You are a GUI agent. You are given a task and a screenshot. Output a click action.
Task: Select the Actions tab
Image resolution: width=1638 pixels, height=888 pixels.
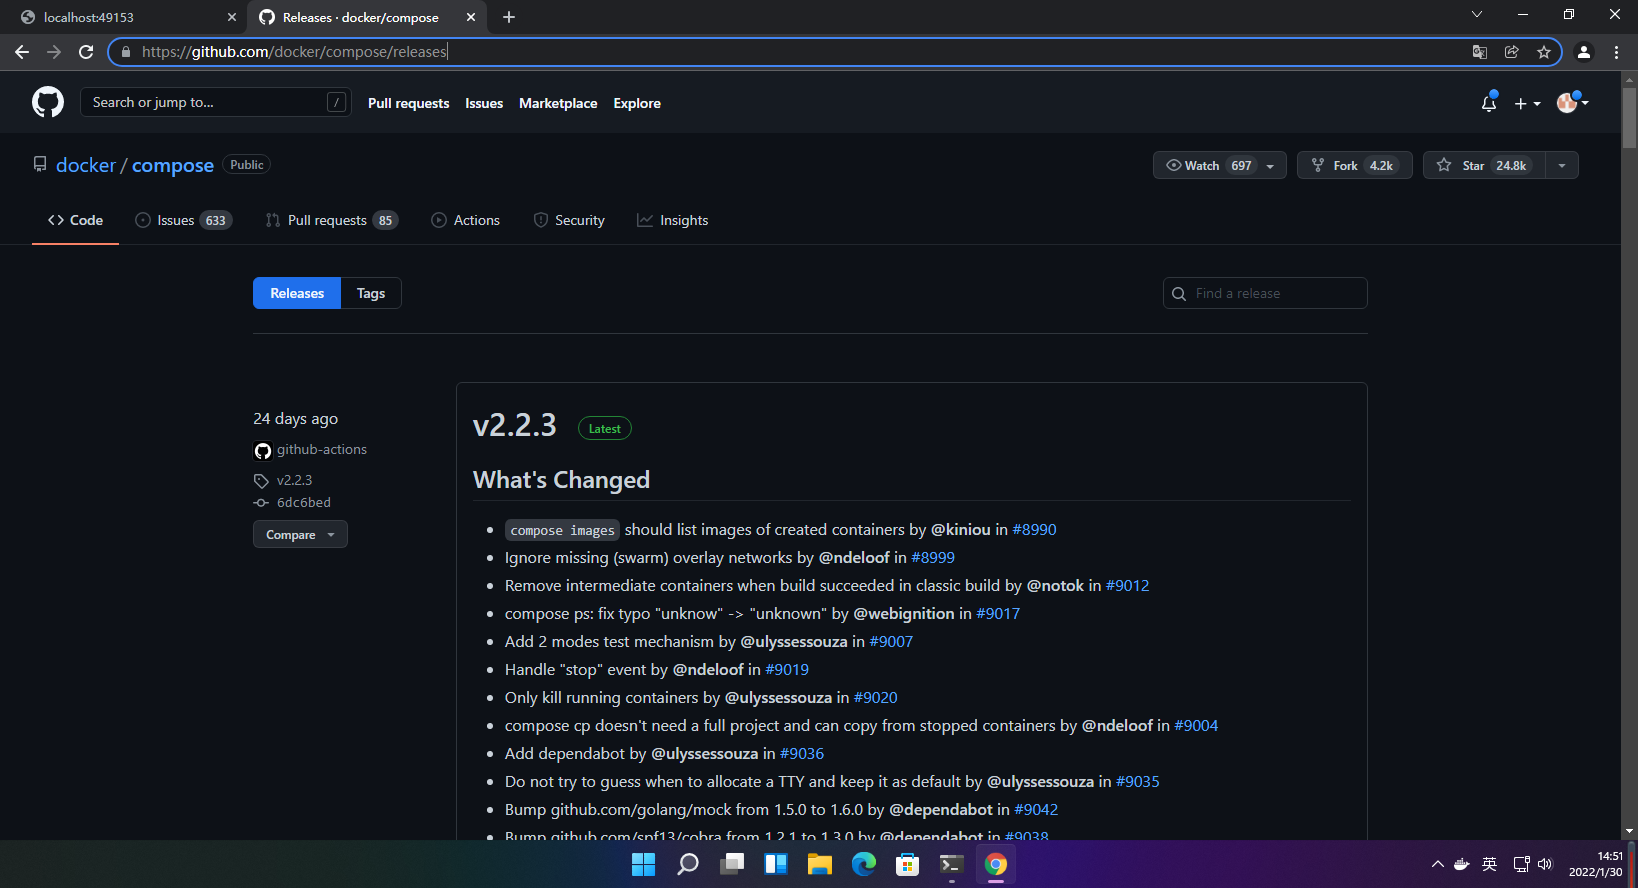click(x=465, y=220)
